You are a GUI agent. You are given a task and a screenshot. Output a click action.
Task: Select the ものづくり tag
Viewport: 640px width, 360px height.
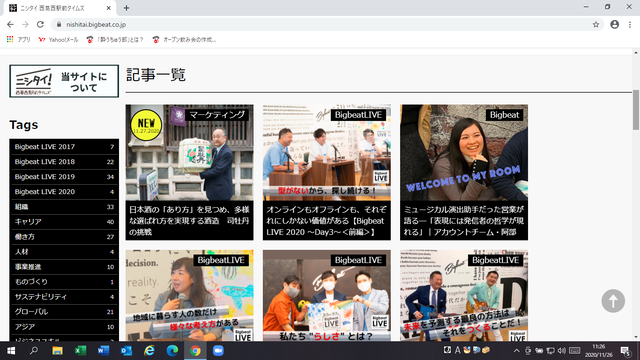pos(64,282)
